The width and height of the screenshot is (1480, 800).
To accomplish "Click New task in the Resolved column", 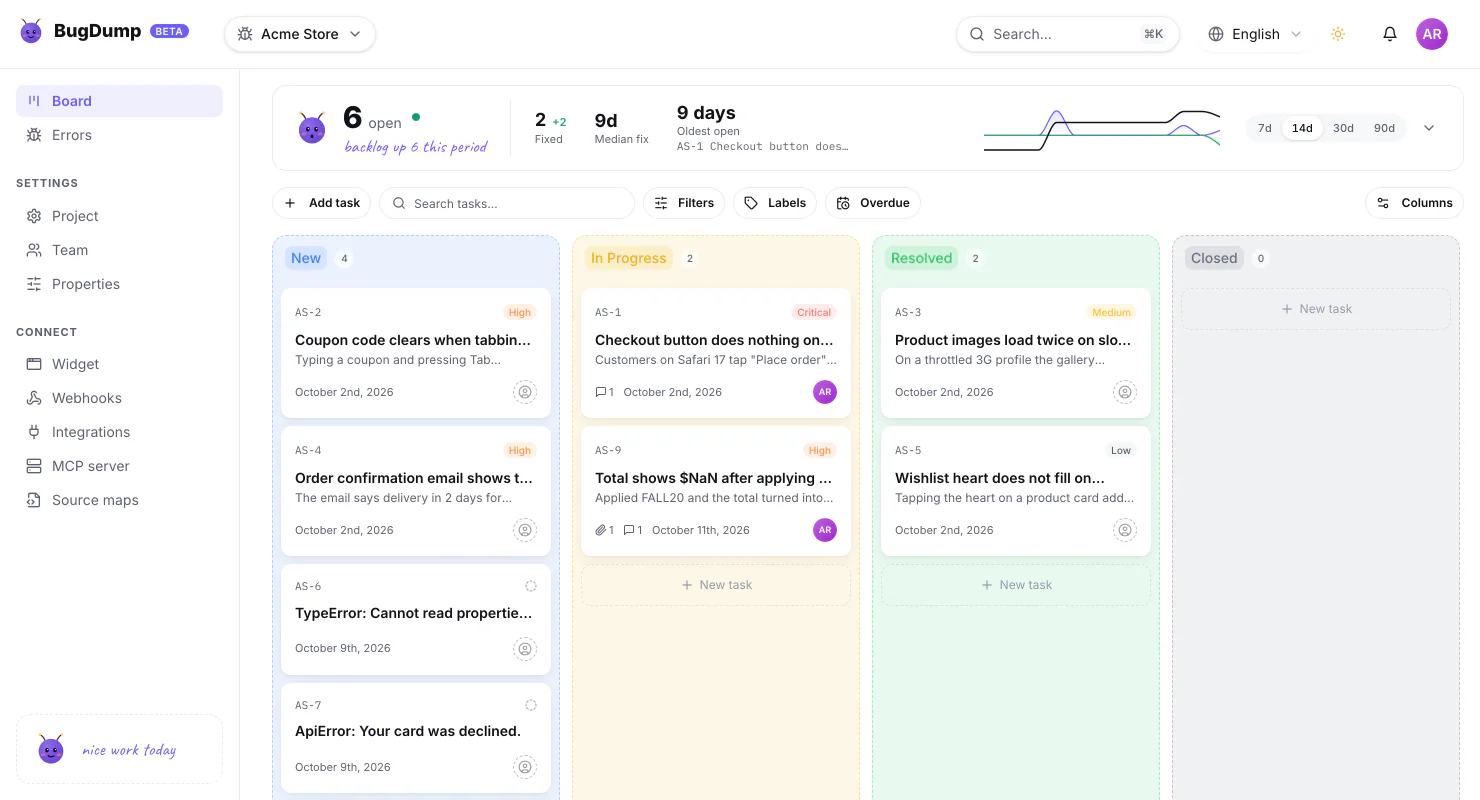I will (1016, 585).
